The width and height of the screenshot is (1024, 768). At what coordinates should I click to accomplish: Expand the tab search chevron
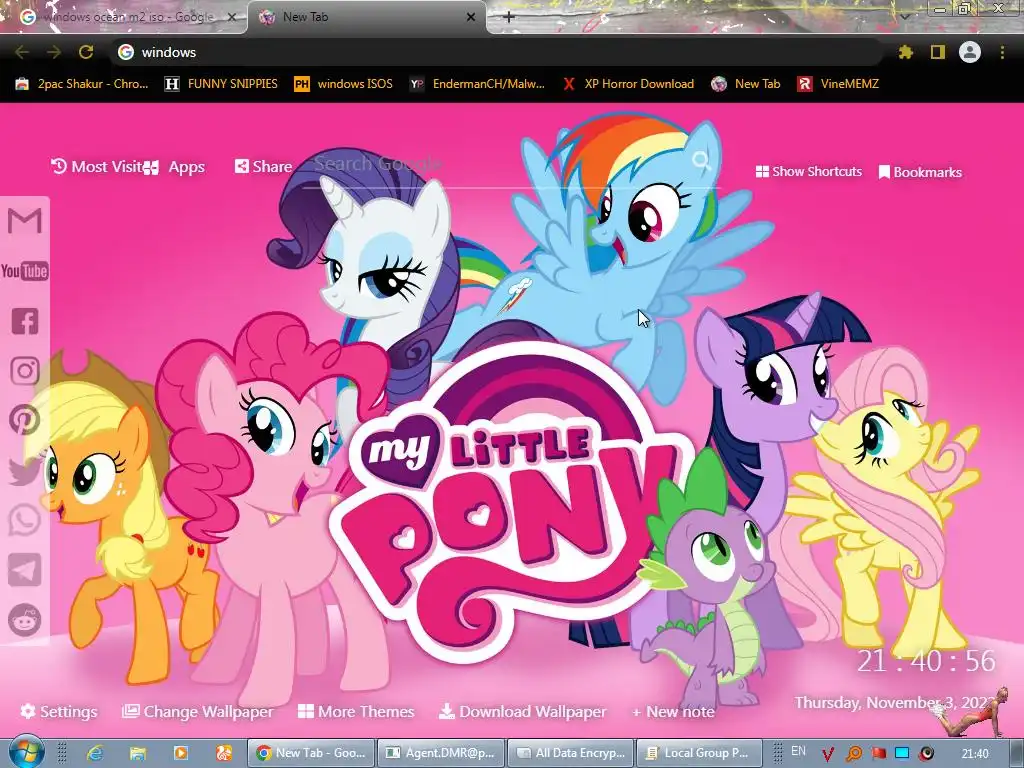(x=904, y=17)
